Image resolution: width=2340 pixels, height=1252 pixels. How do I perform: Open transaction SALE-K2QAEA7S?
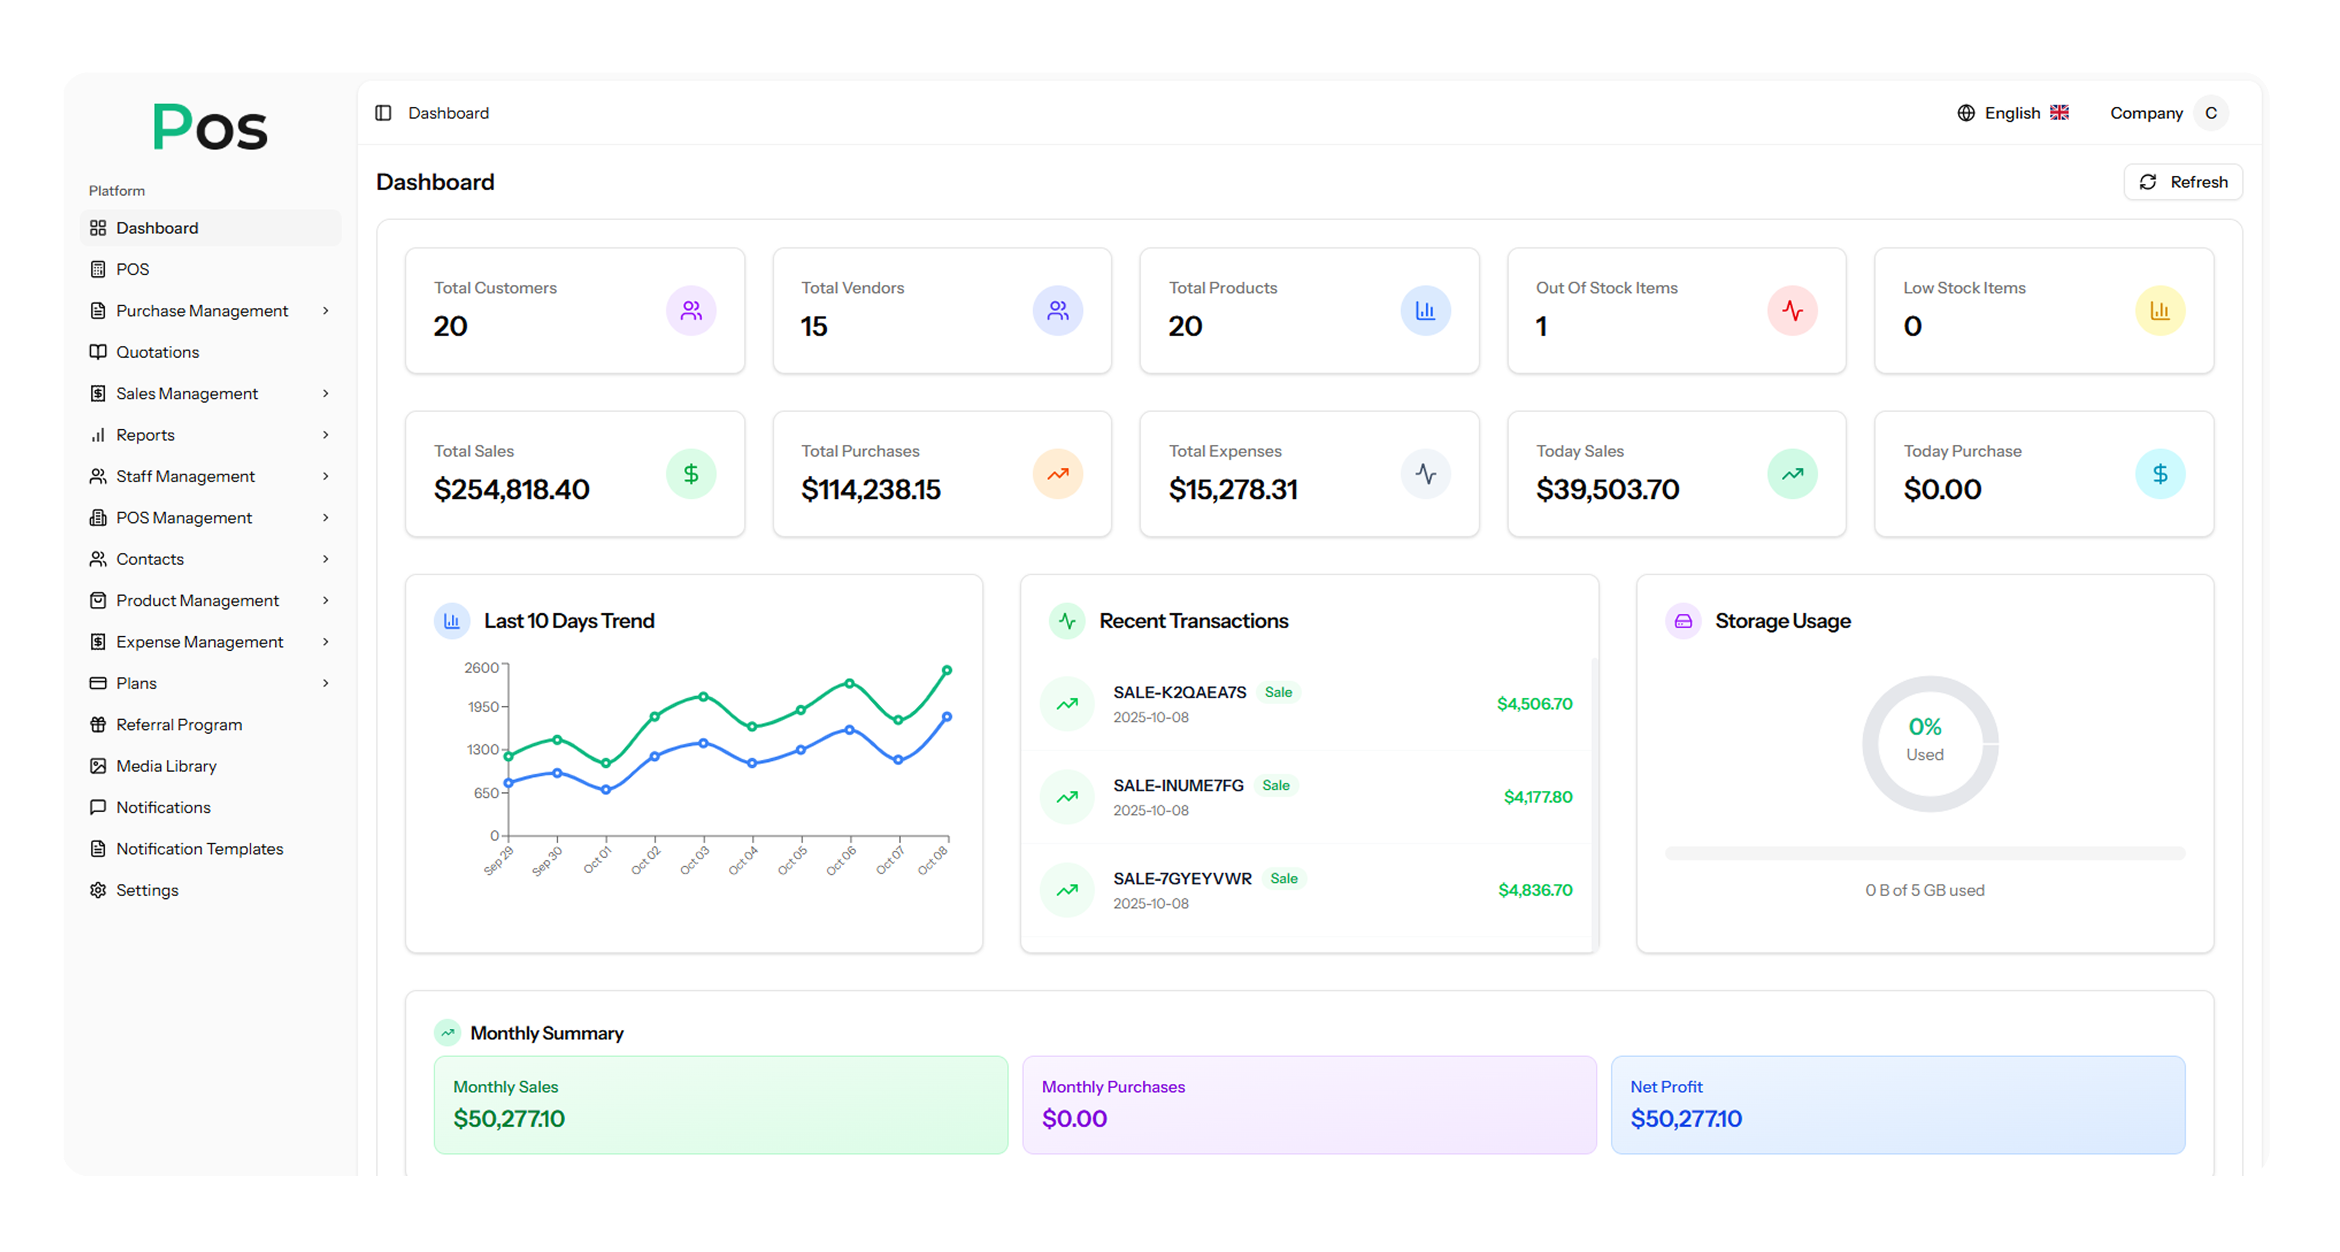(1179, 692)
